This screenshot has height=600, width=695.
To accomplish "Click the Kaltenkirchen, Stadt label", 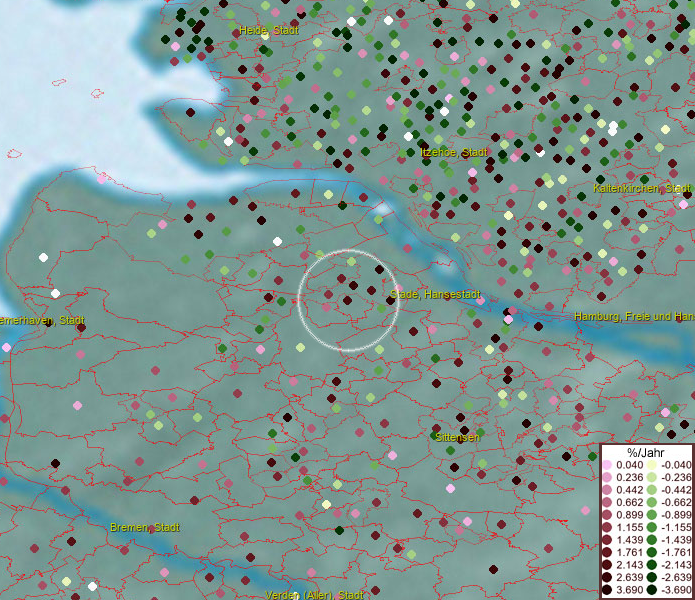I will click(x=641, y=188).
